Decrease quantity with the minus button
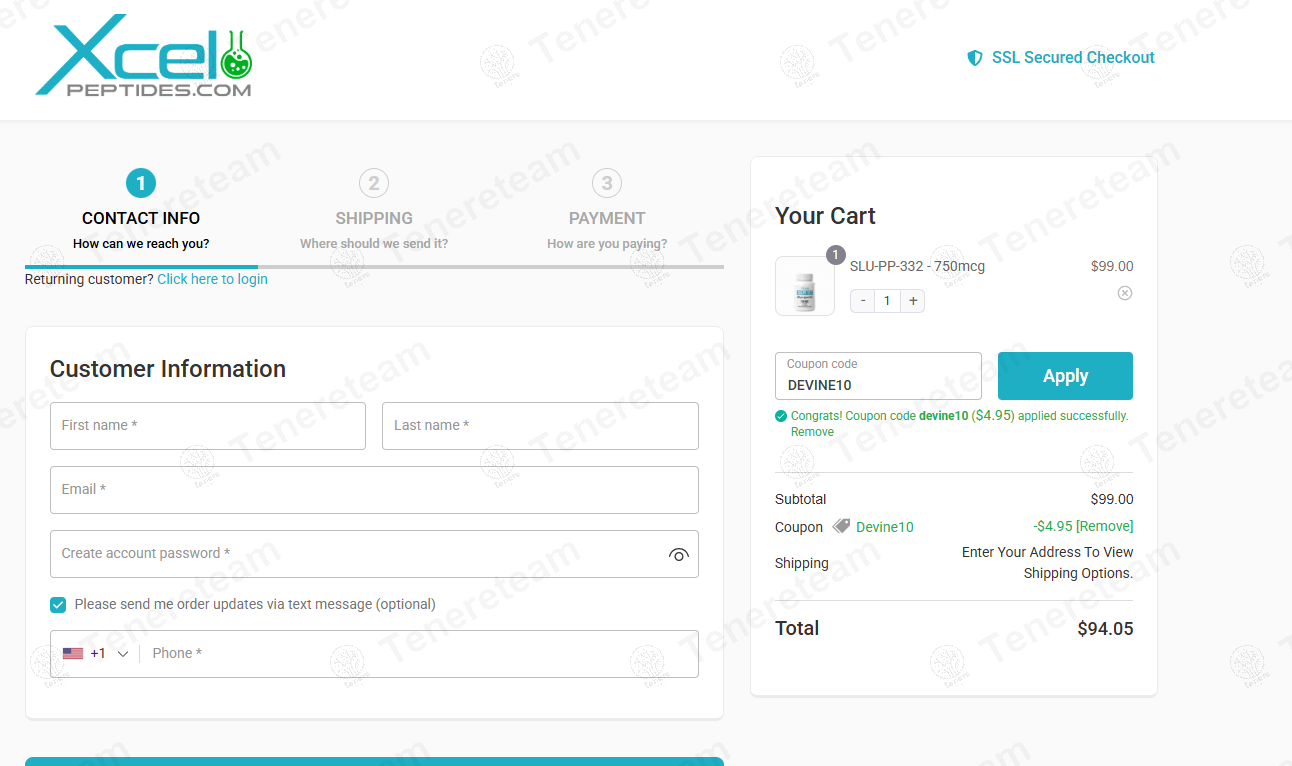The height and width of the screenshot is (766, 1292). (863, 301)
